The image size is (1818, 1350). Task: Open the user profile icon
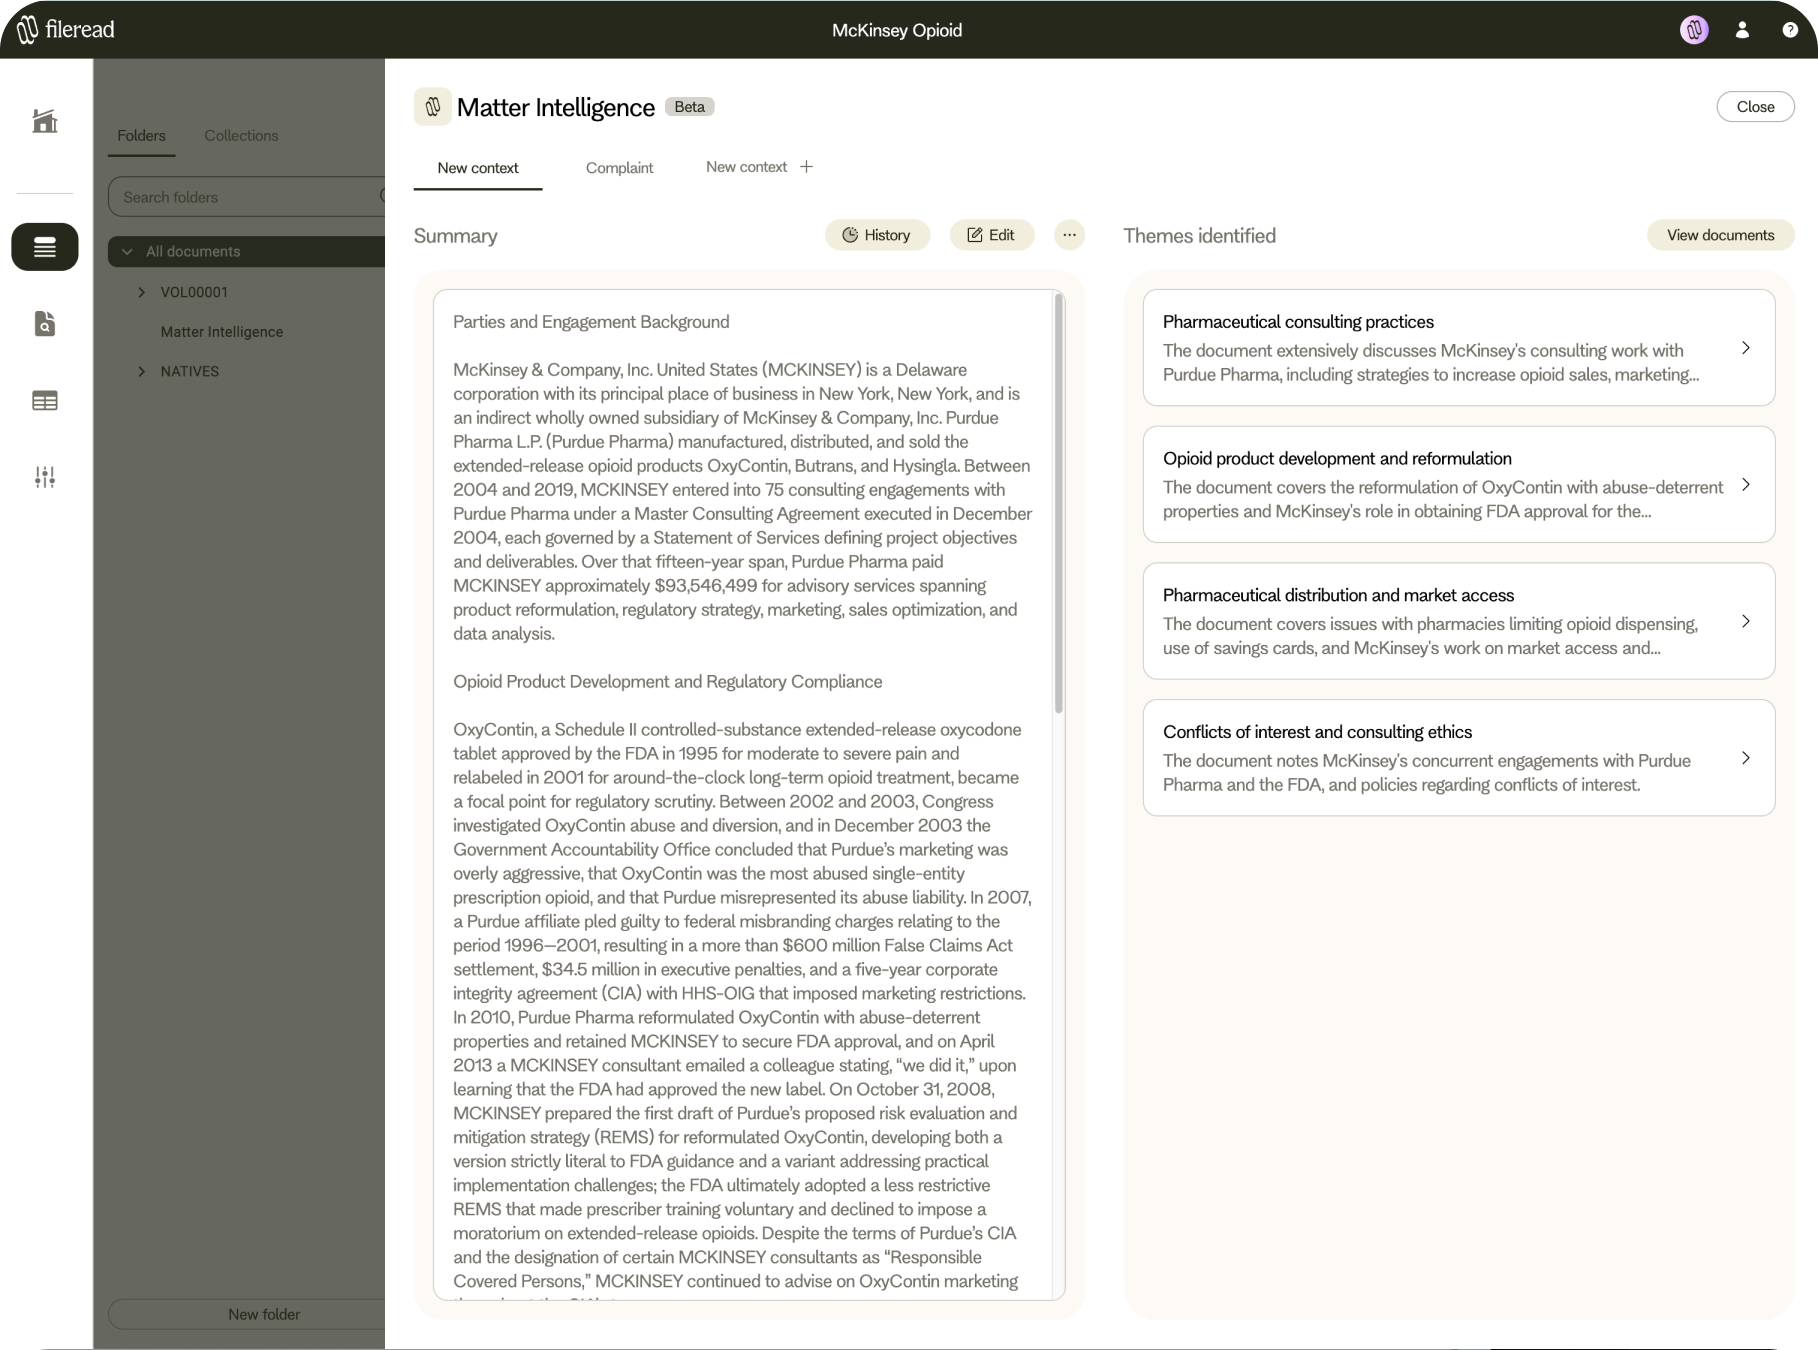tap(1742, 30)
